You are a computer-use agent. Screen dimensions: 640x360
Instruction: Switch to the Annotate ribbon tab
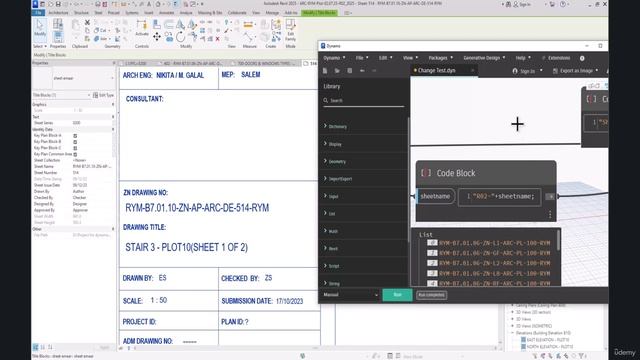pyautogui.click(x=166, y=13)
